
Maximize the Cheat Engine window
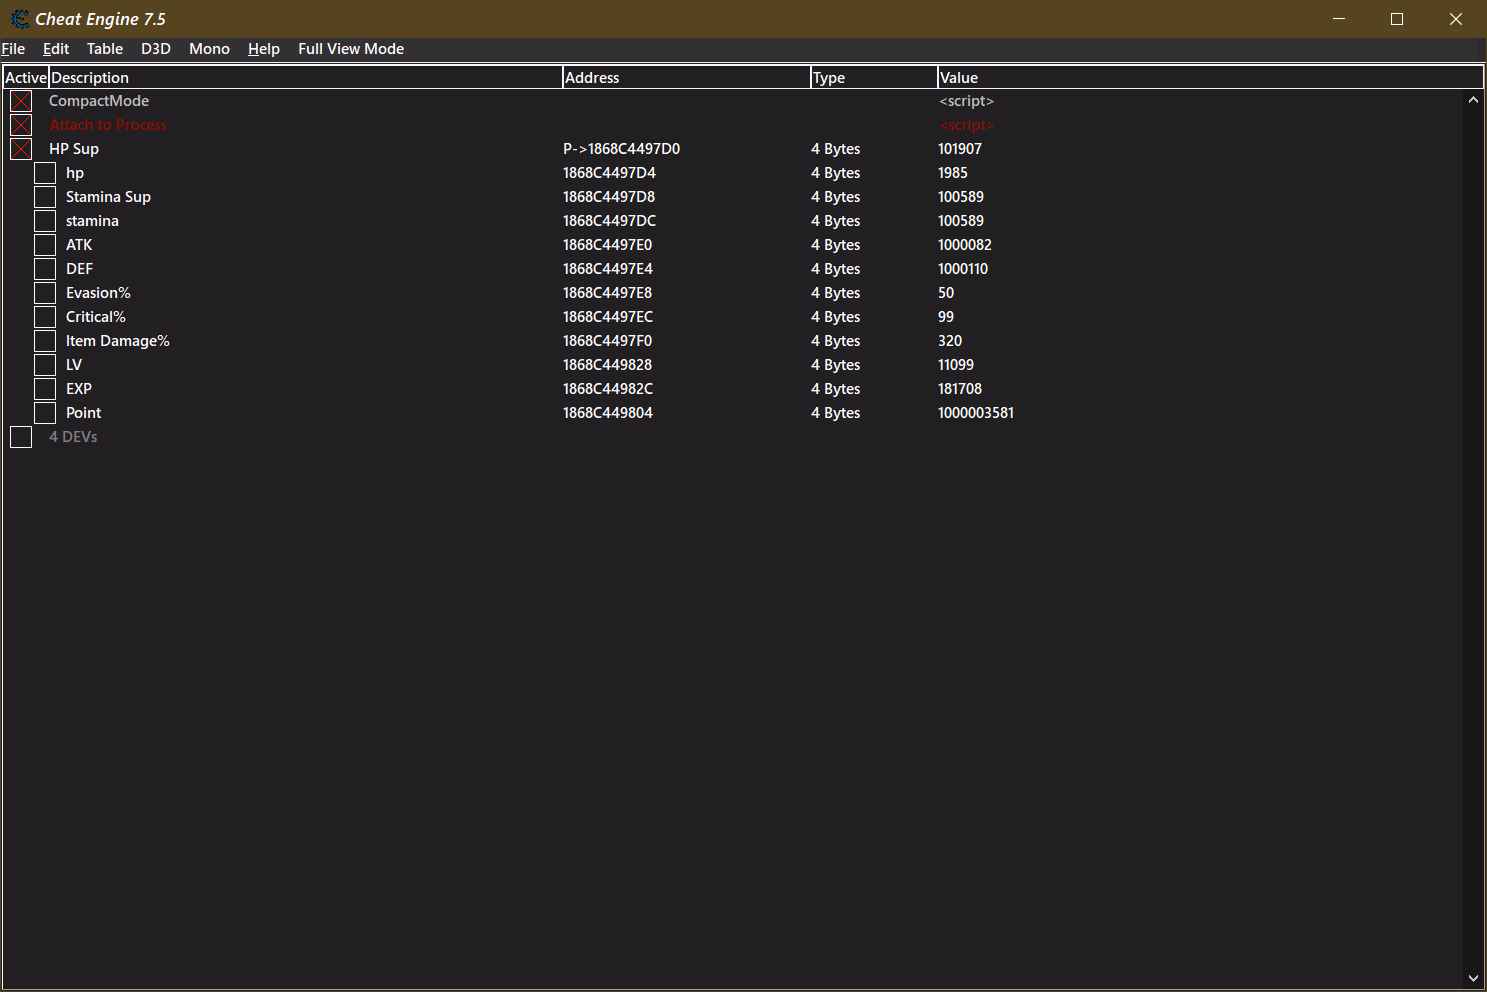click(x=1397, y=19)
